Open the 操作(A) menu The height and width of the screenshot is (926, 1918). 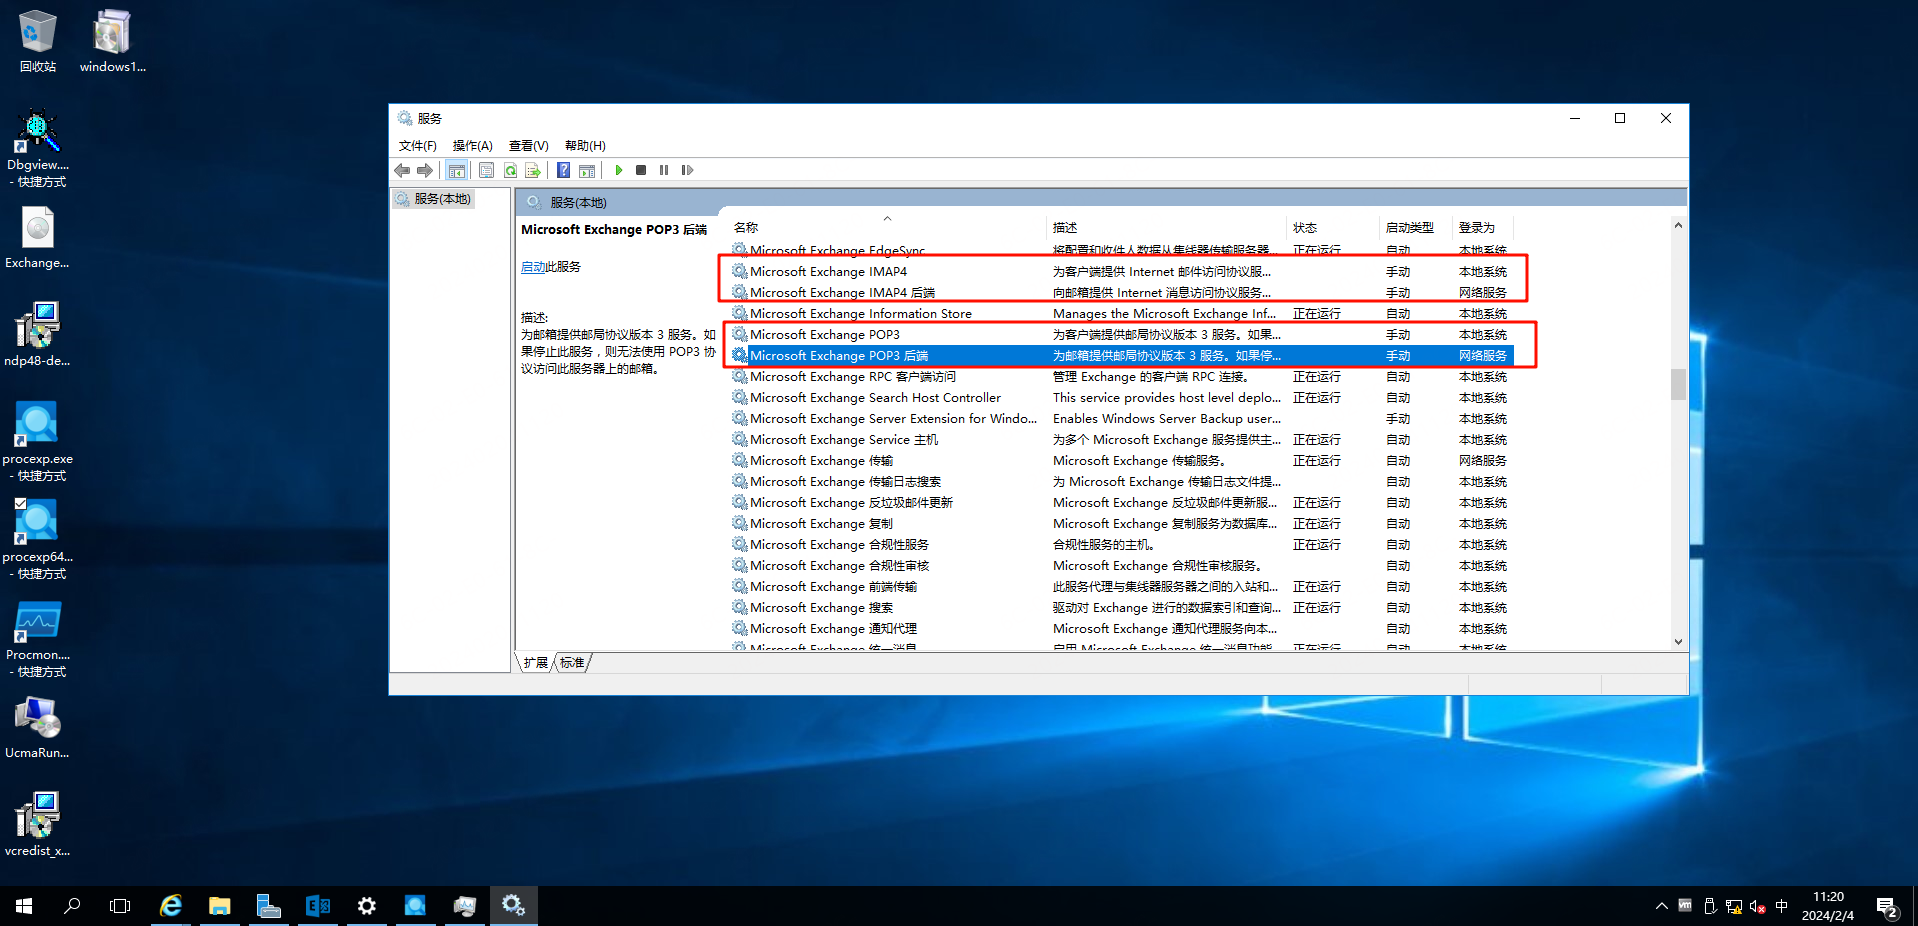(x=472, y=146)
